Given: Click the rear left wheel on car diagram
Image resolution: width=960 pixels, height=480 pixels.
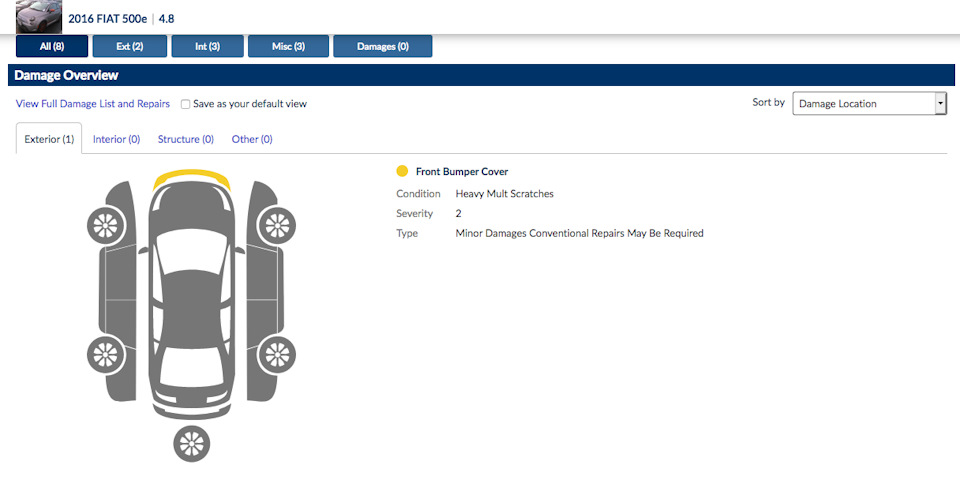Looking at the screenshot, I should pyautogui.click(x=105, y=354).
